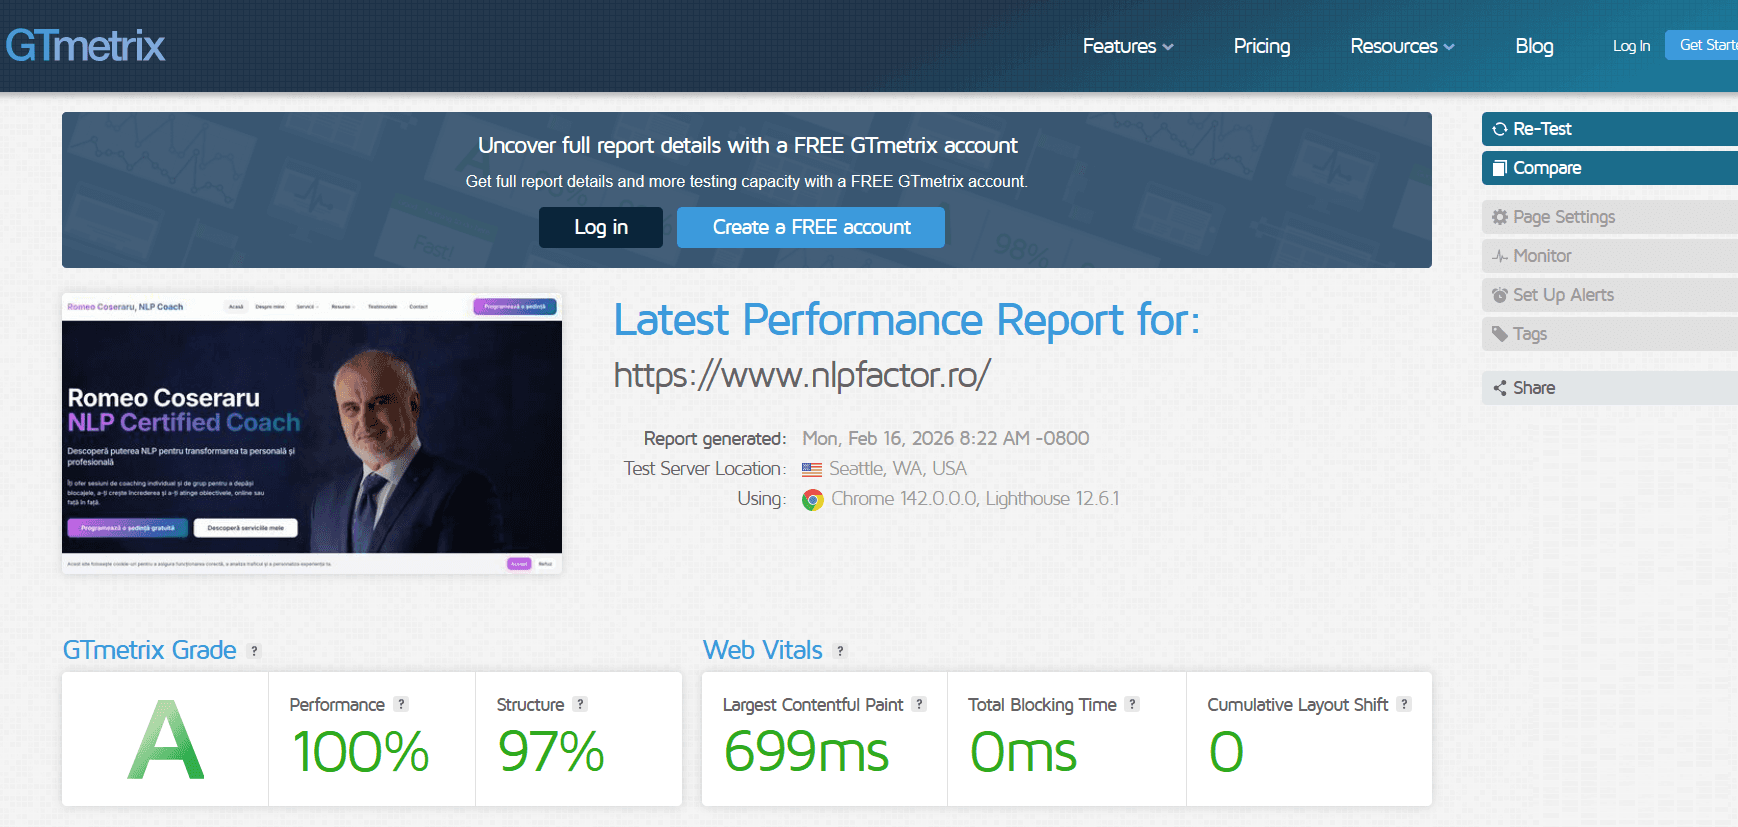Click Log In in top navigation
This screenshot has height=827, width=1738.
(x=1631, y=46)
